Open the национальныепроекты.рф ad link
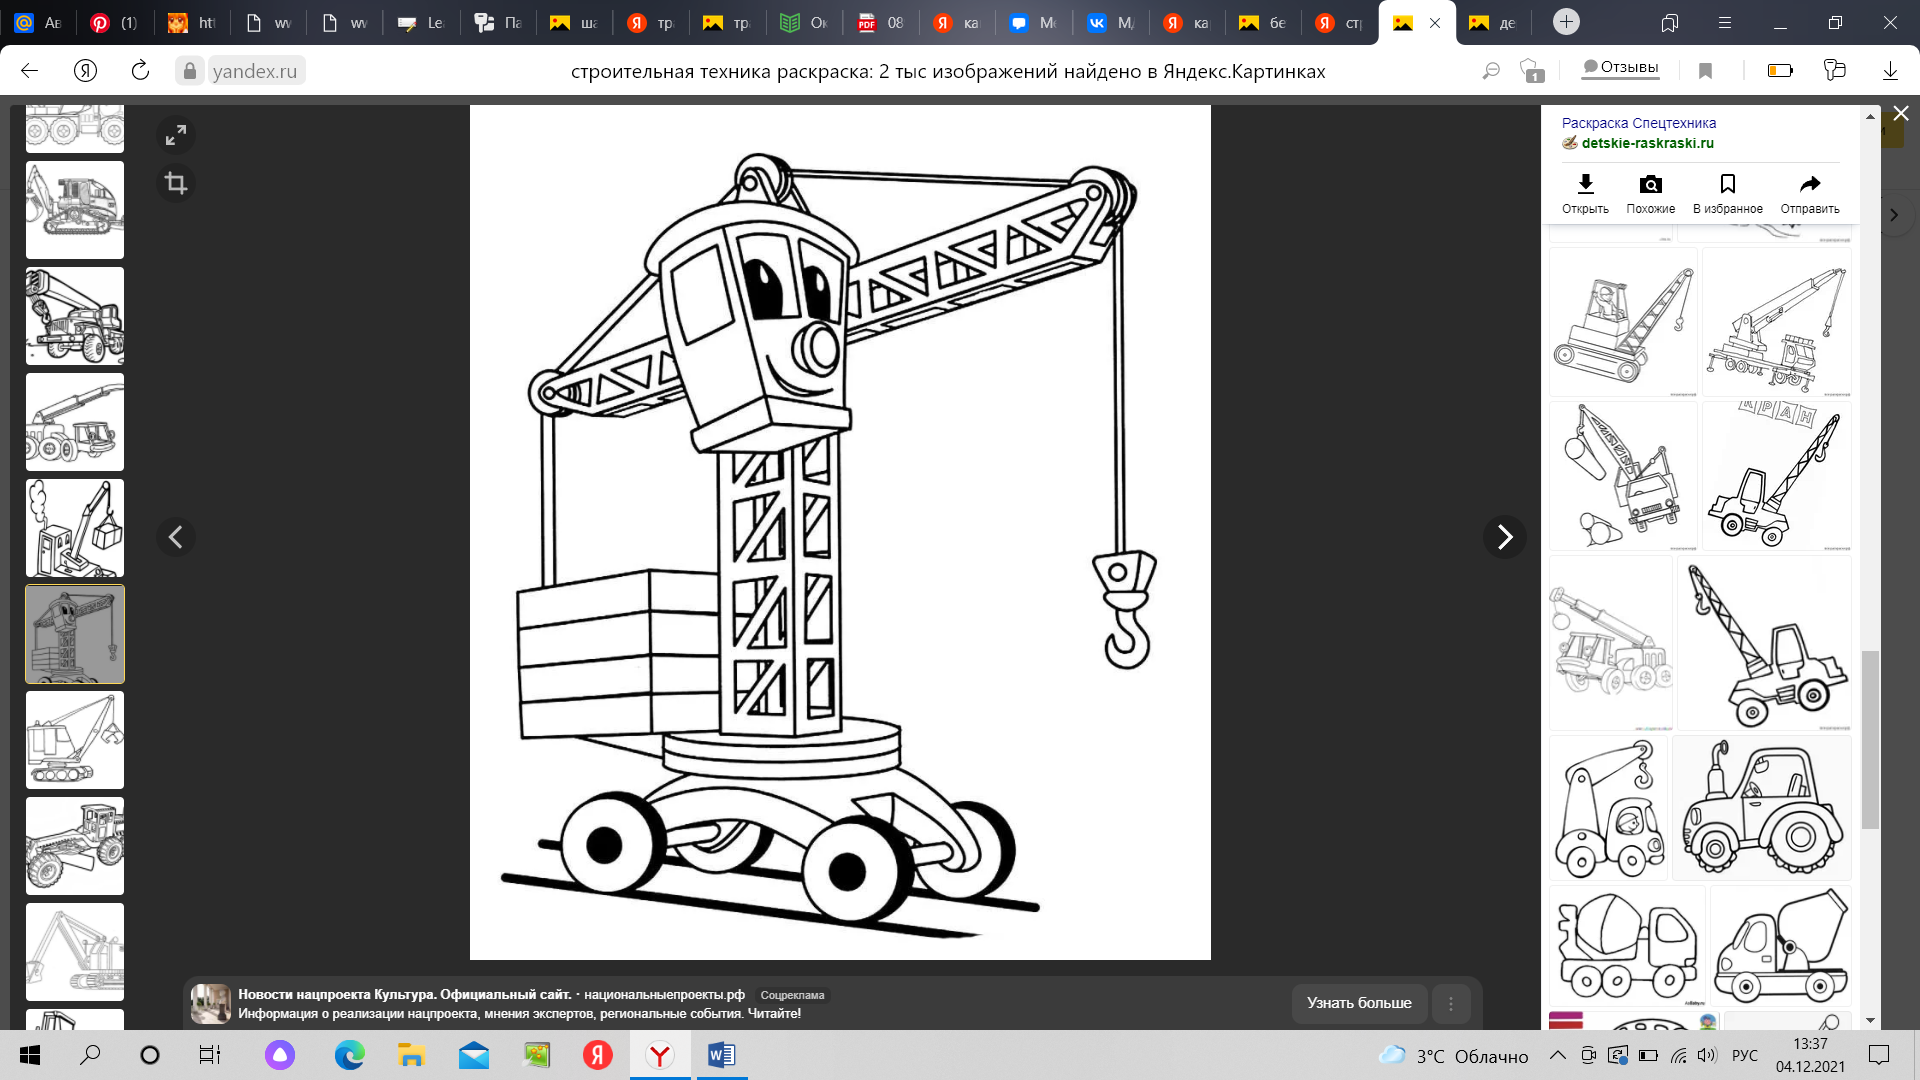This screenshot has width=1920, height=1080. (664, 994)
